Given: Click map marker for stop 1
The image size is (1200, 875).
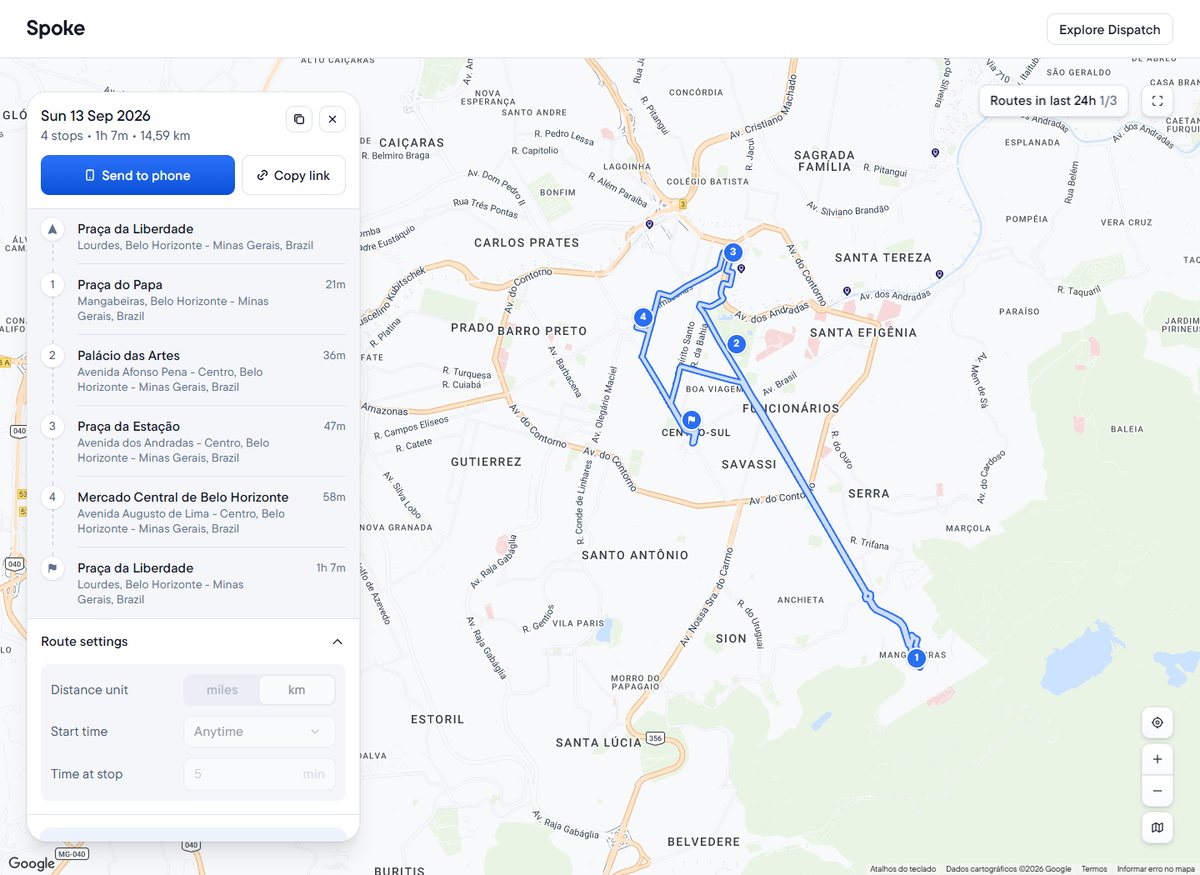Looking at the screenshot, I should (916, 658).
